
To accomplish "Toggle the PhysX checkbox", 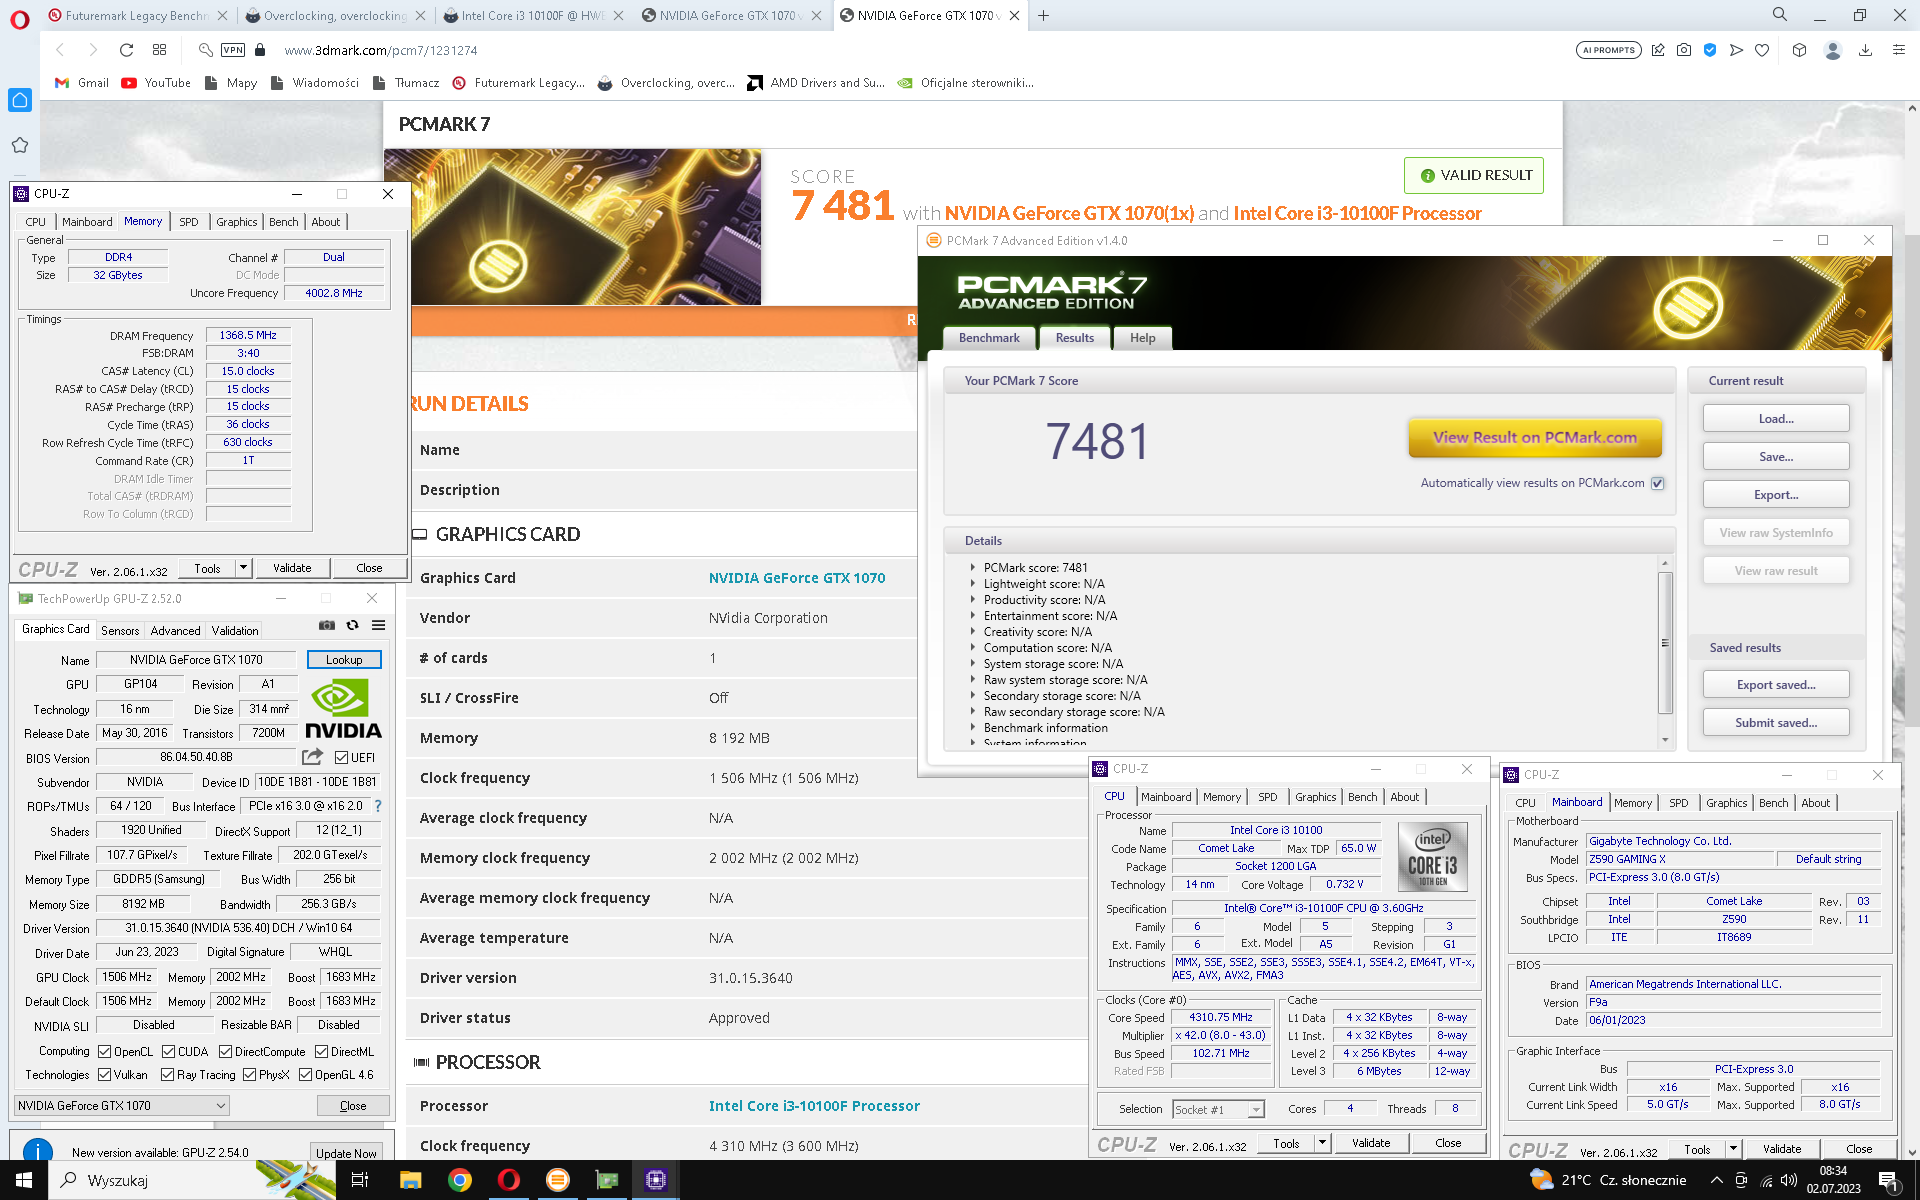I will click(x=249, y=1075).
